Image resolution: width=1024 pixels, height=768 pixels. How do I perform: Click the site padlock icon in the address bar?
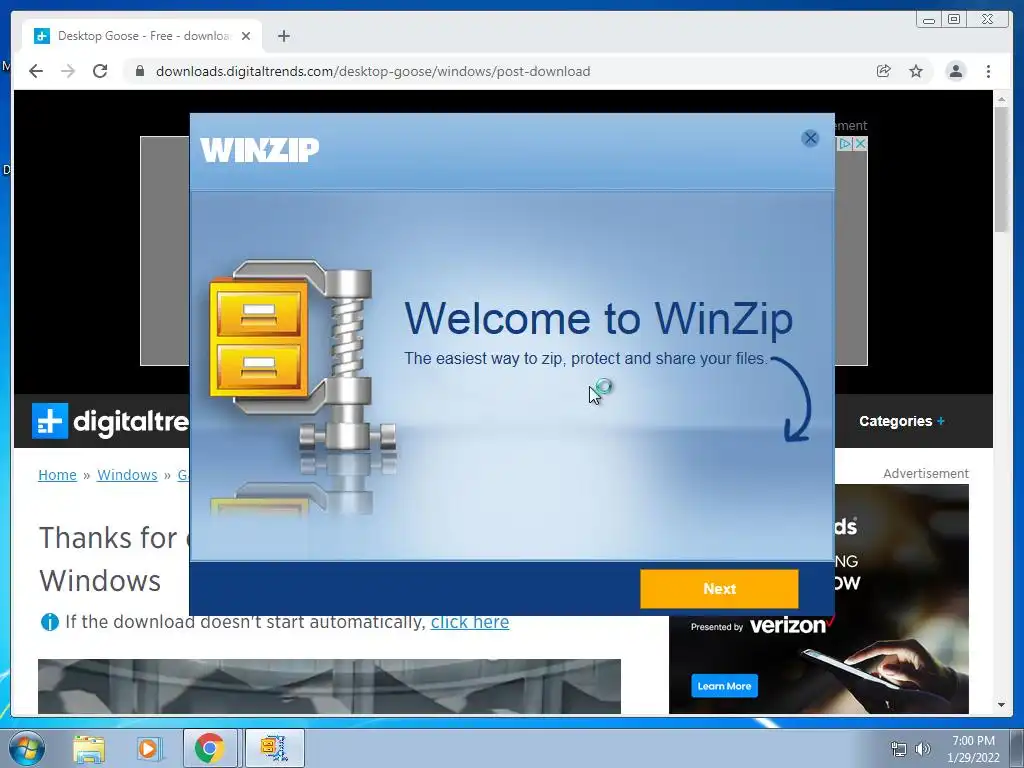tap(140, 71)
